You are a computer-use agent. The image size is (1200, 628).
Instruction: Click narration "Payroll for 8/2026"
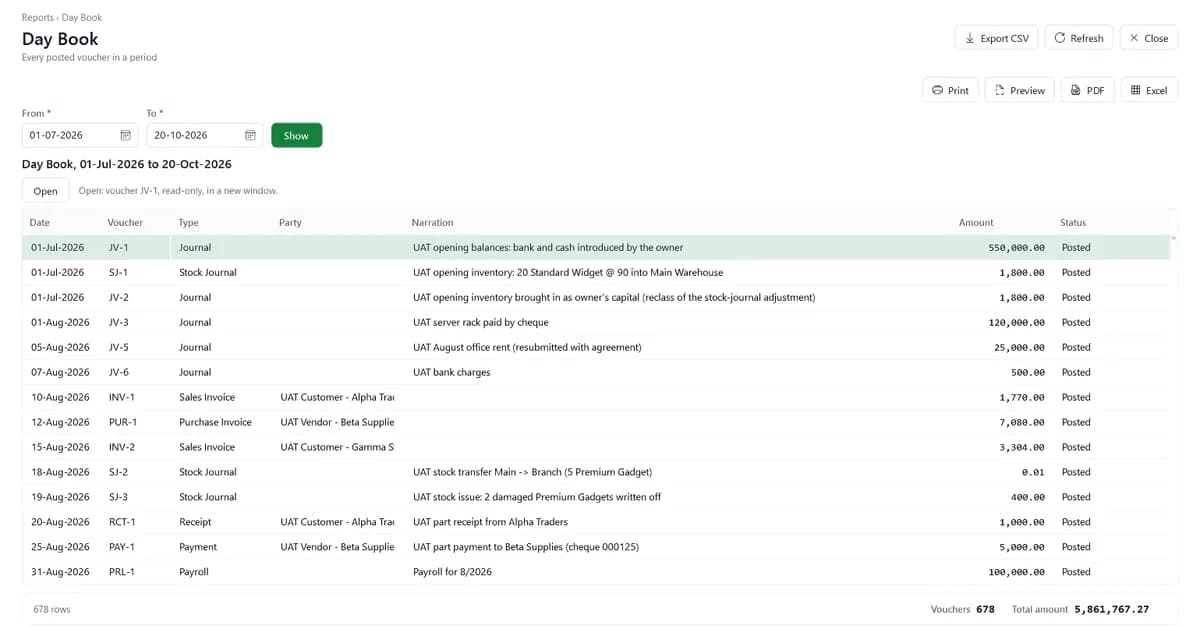[452, 572]
